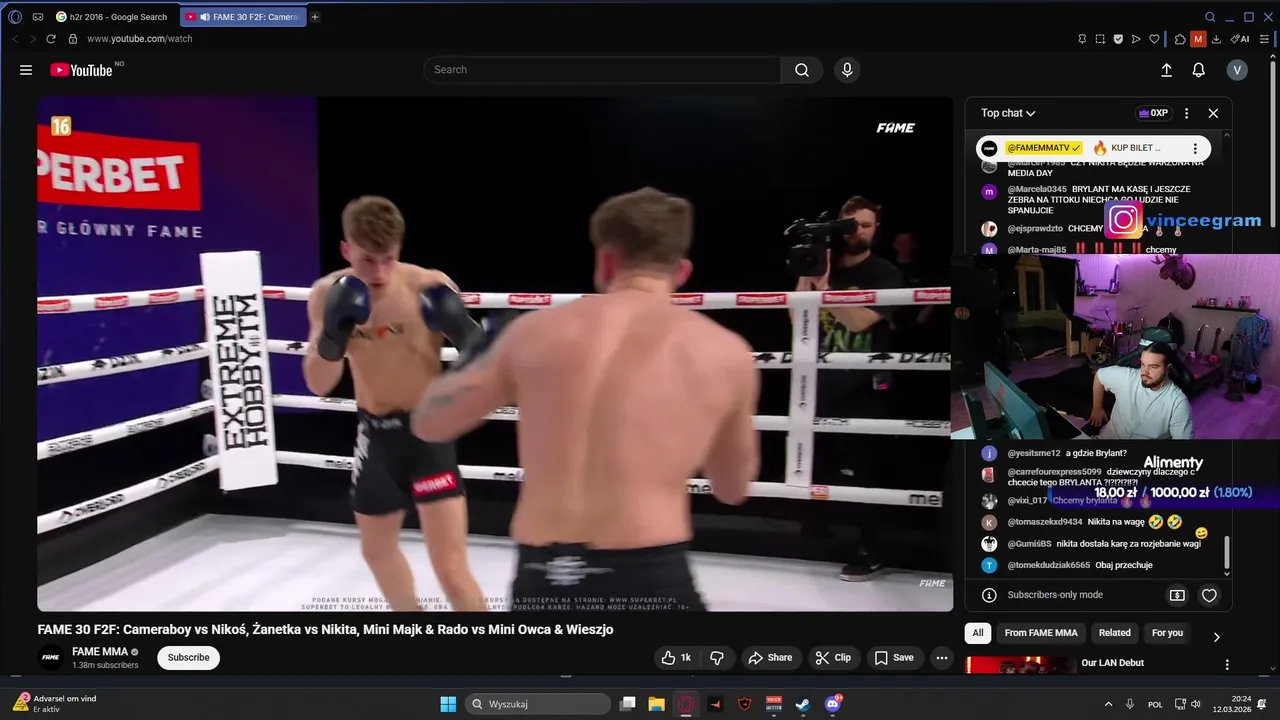This screenshot has height=720, width=1280.
Task: Open the FAME MMA channel avatar
Action: coord(50,657)
